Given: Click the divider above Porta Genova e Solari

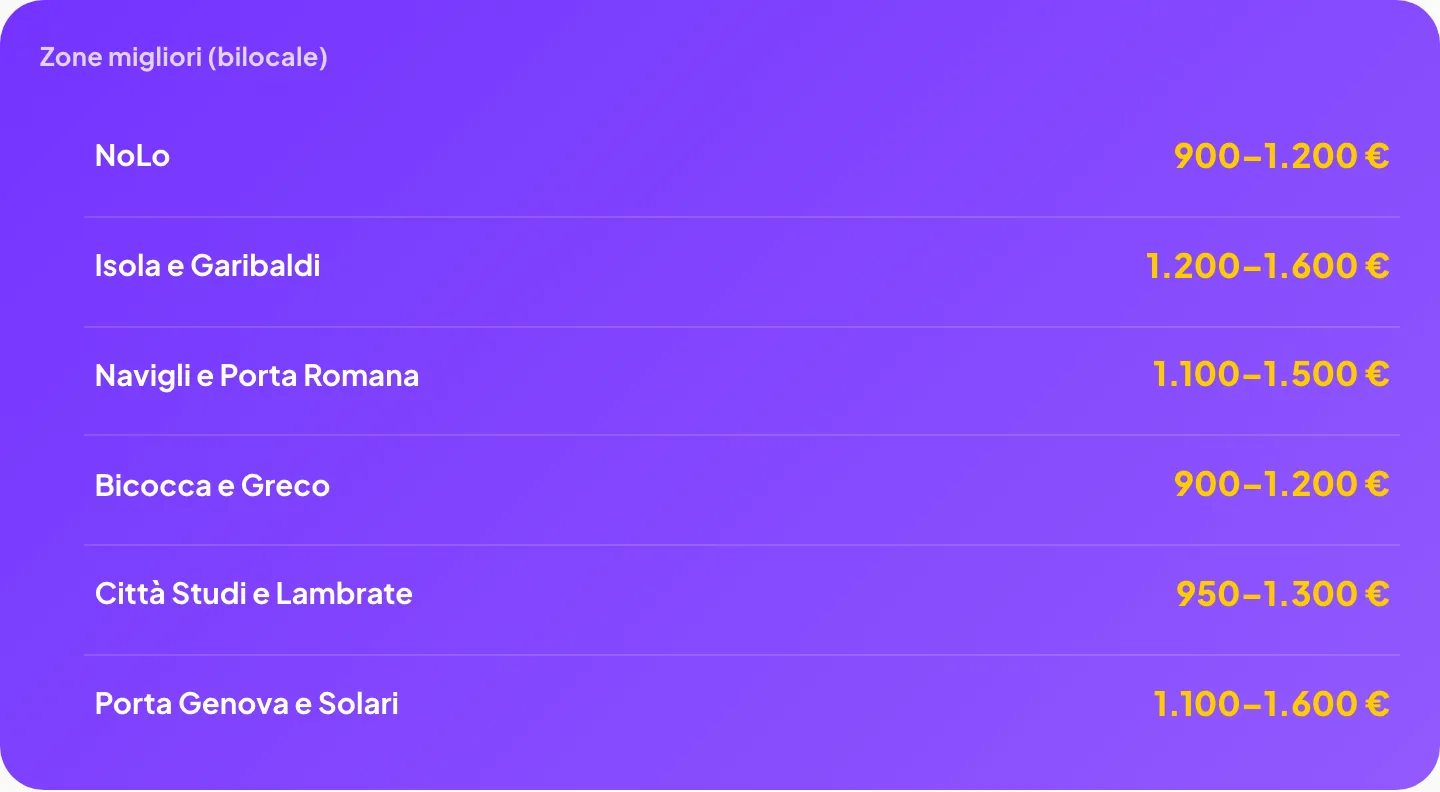Looking at the screenshot, I should (742, 655).
